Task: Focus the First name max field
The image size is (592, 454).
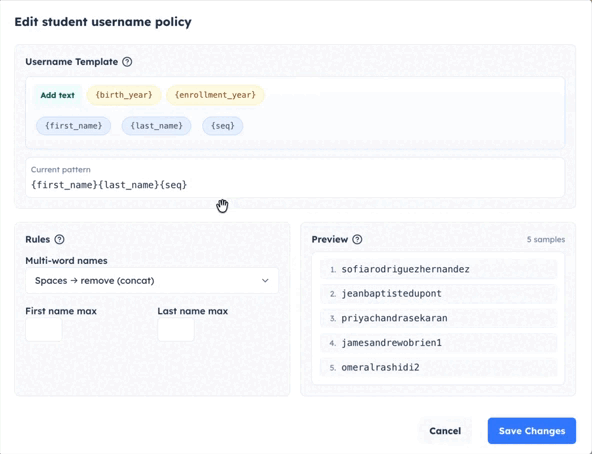Action: point(44,329)
